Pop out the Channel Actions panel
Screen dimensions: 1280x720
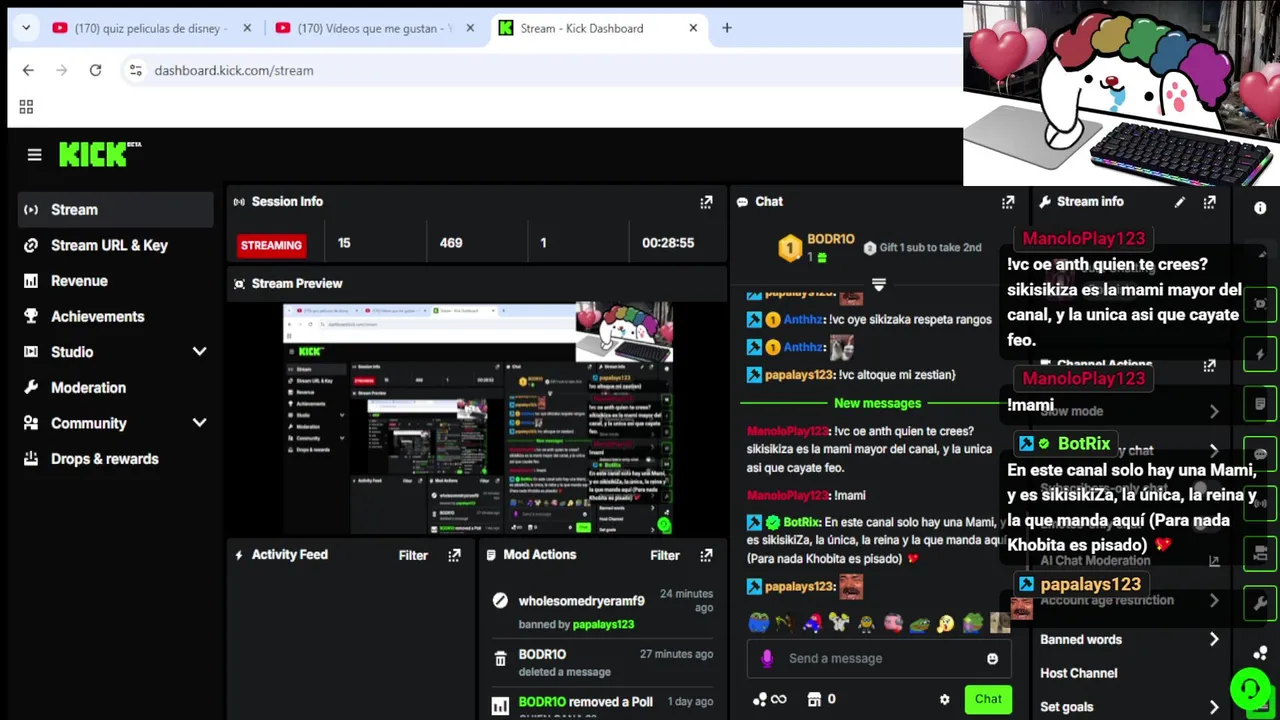click(x=1210, y=366)
